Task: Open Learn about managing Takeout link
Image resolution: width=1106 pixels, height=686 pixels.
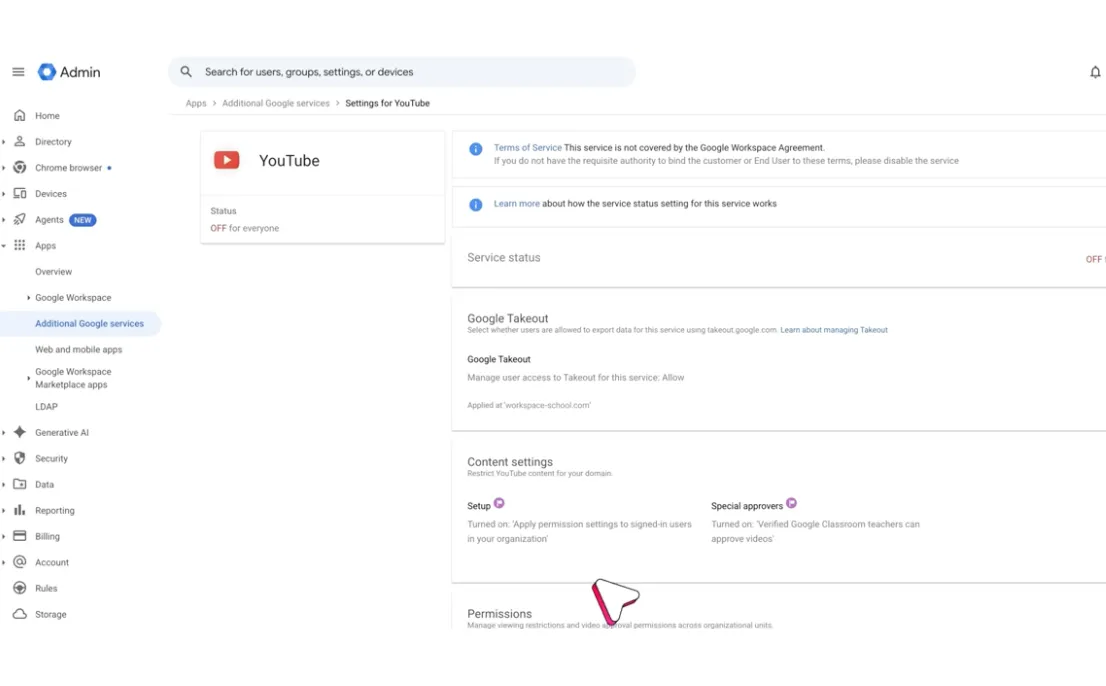Action: tap(834, 330)
